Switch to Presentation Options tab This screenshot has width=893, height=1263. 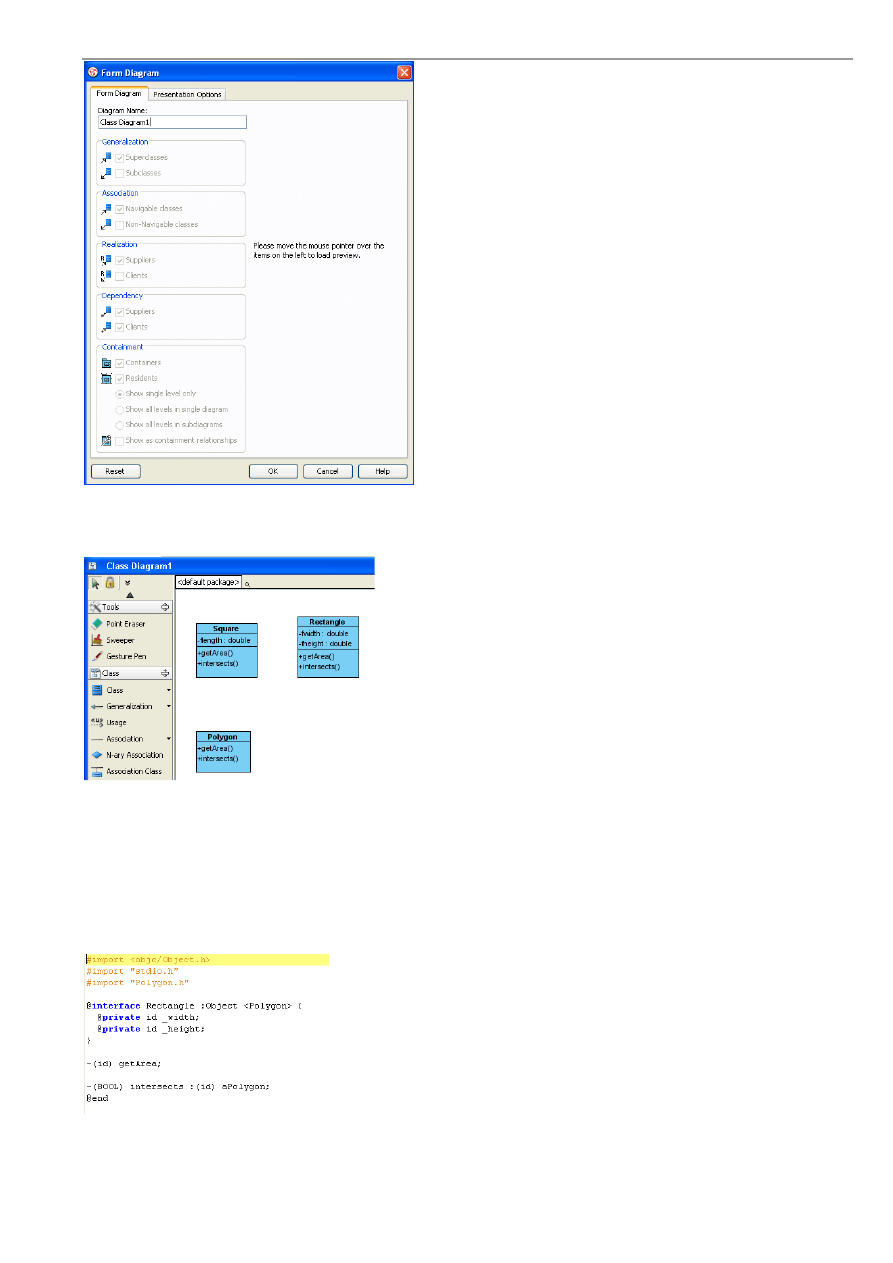(x=188, y=94)
